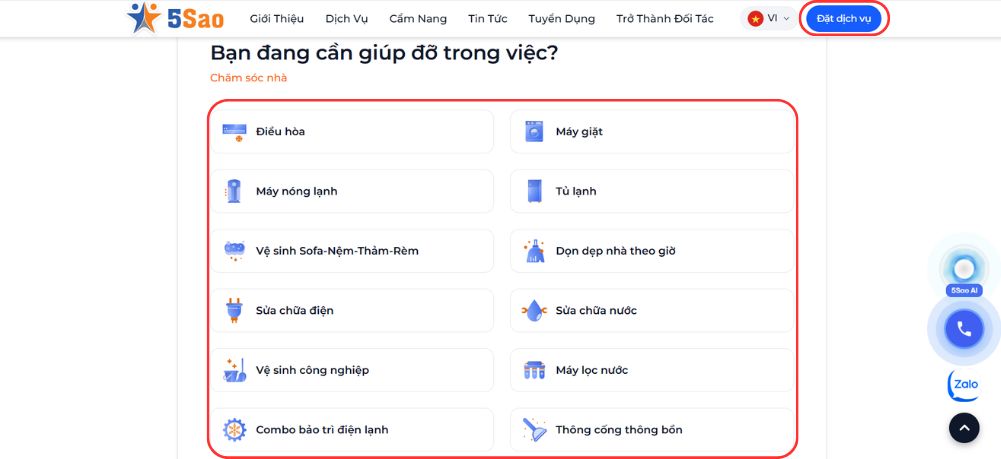Viewport: 1001px width, 459px height.
Task: Click the Combo bảo trì điện lạnh label
Action: (322, 430)
